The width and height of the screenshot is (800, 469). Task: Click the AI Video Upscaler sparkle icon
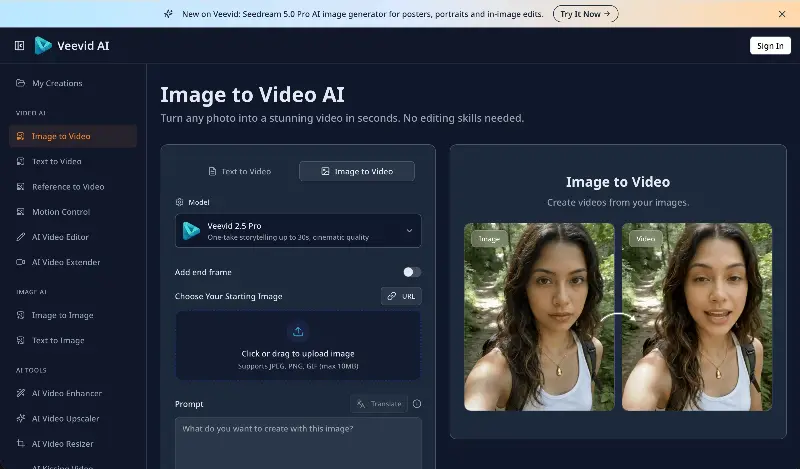coord(20,418)
